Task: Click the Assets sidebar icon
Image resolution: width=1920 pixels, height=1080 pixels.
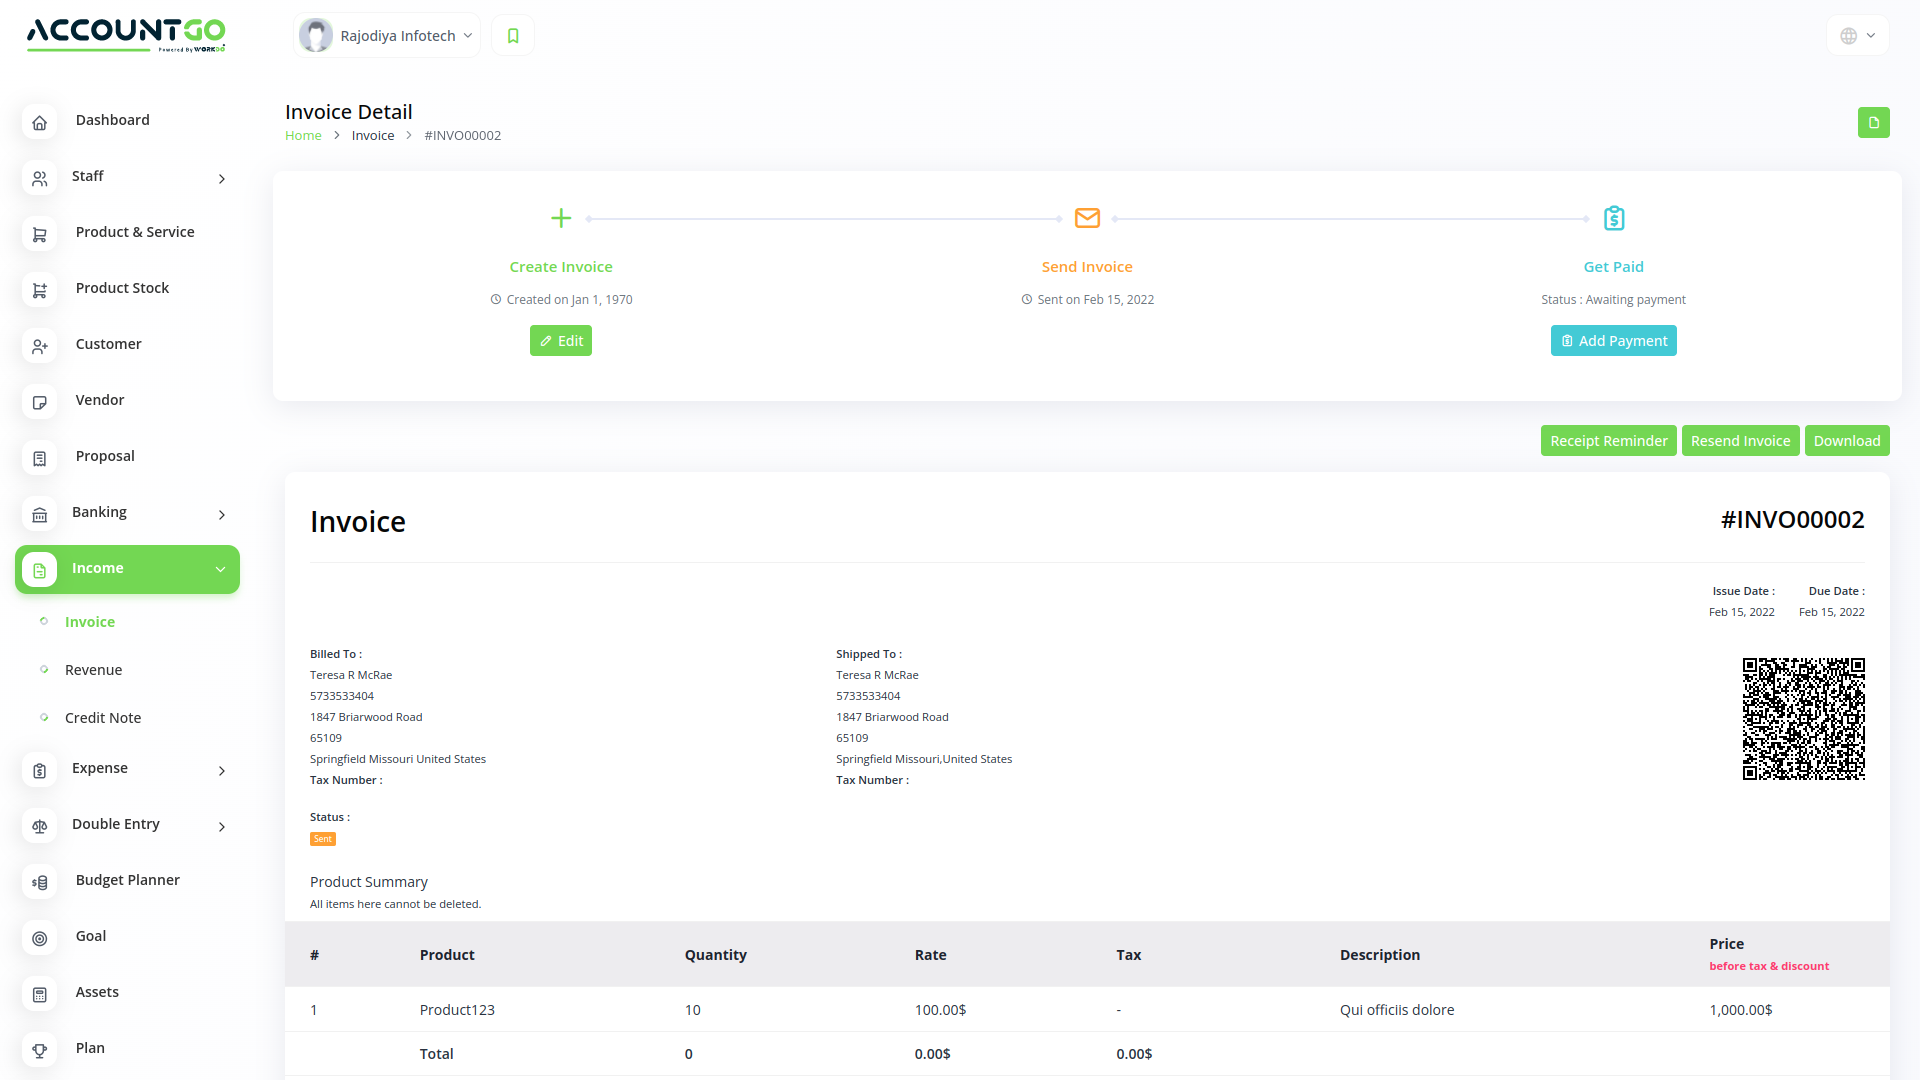Action: (40, 993)
